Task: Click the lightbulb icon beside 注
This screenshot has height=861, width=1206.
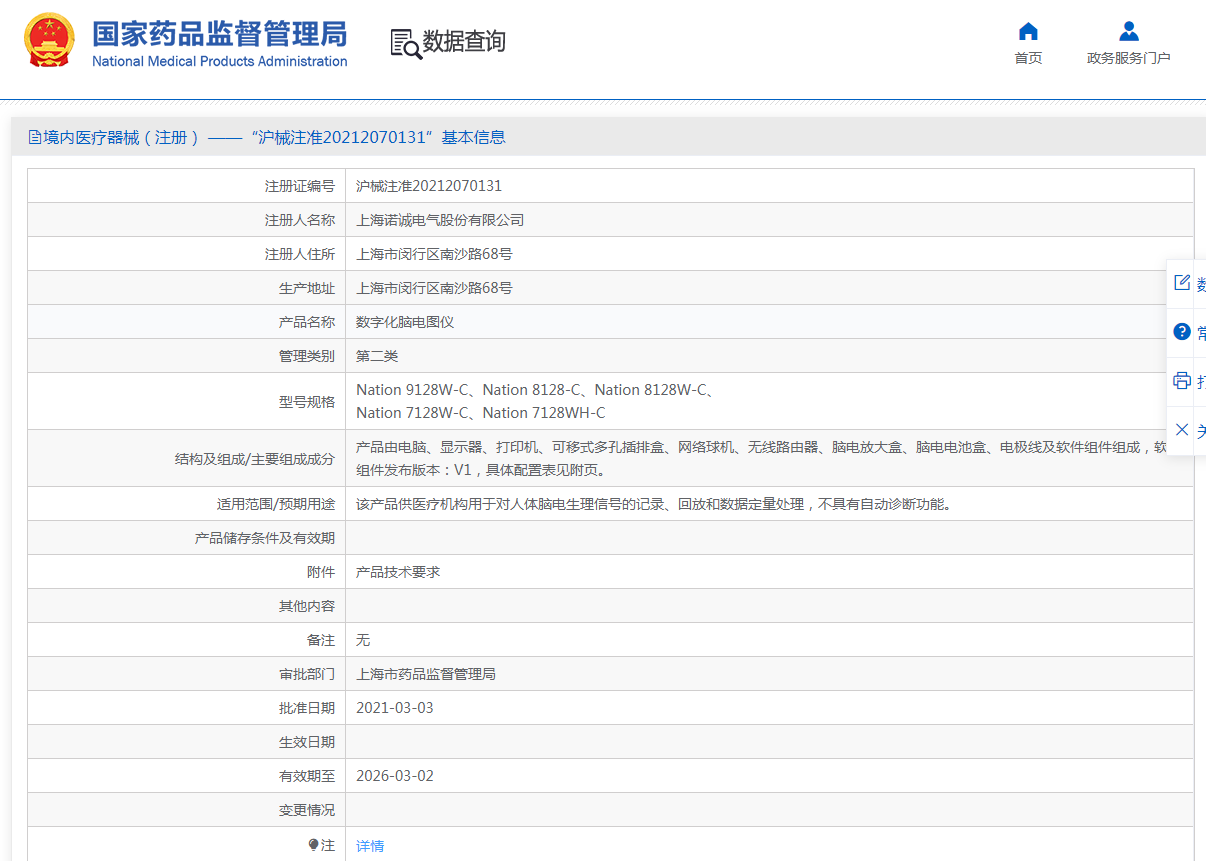Action: pos(313,845)
